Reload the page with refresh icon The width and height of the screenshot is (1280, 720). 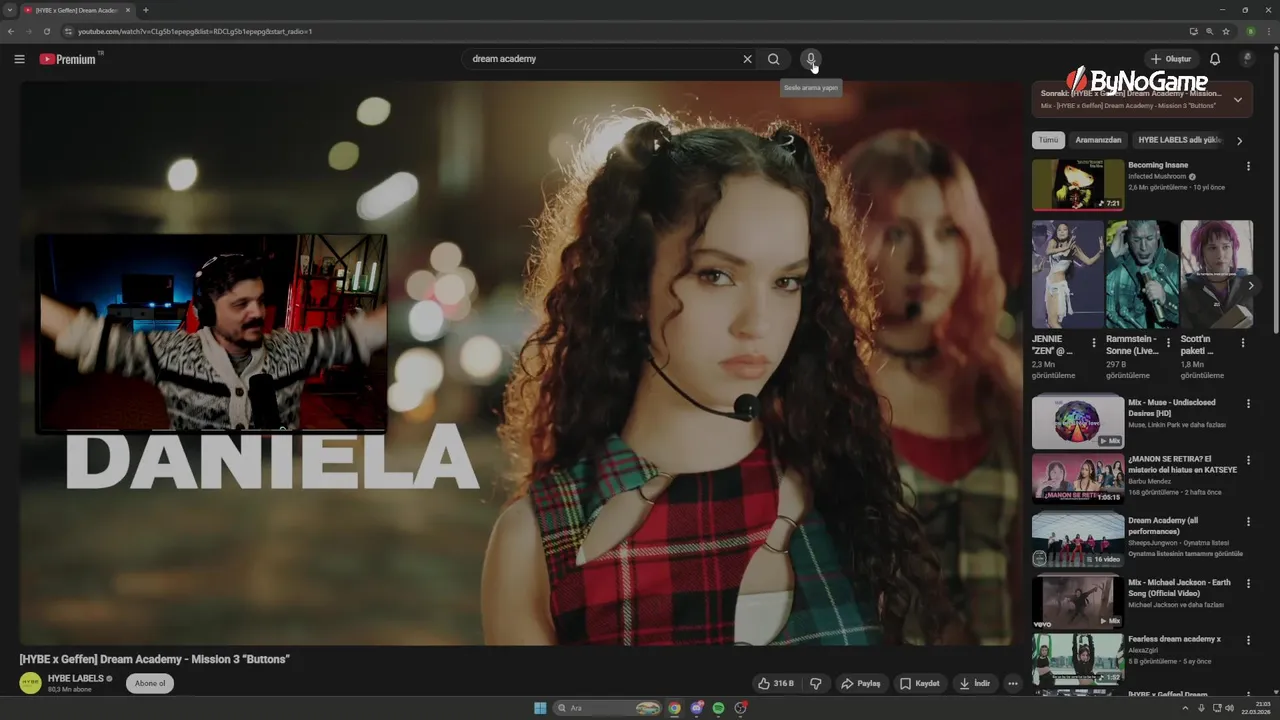(x=46, y=31)
